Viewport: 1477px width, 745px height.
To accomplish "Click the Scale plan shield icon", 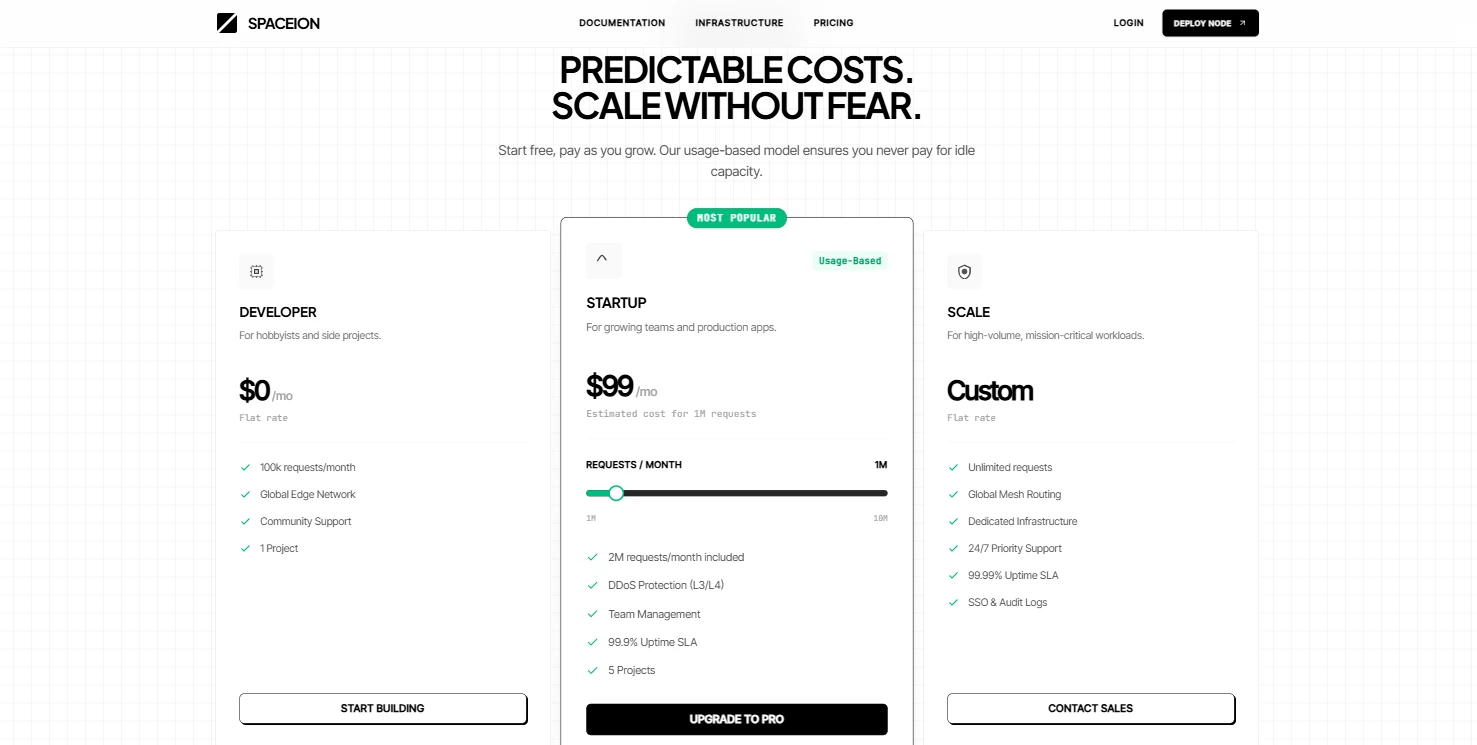I will 964,271.
